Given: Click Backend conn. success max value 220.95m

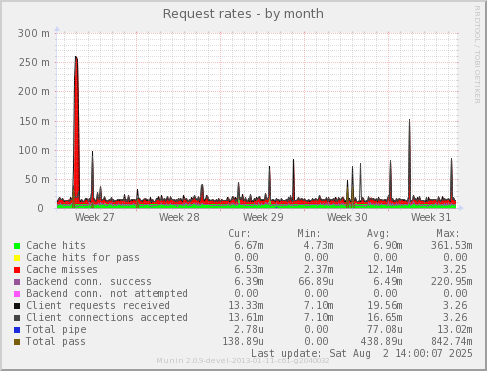Looking at the screenshot, I should click(451, 282).
